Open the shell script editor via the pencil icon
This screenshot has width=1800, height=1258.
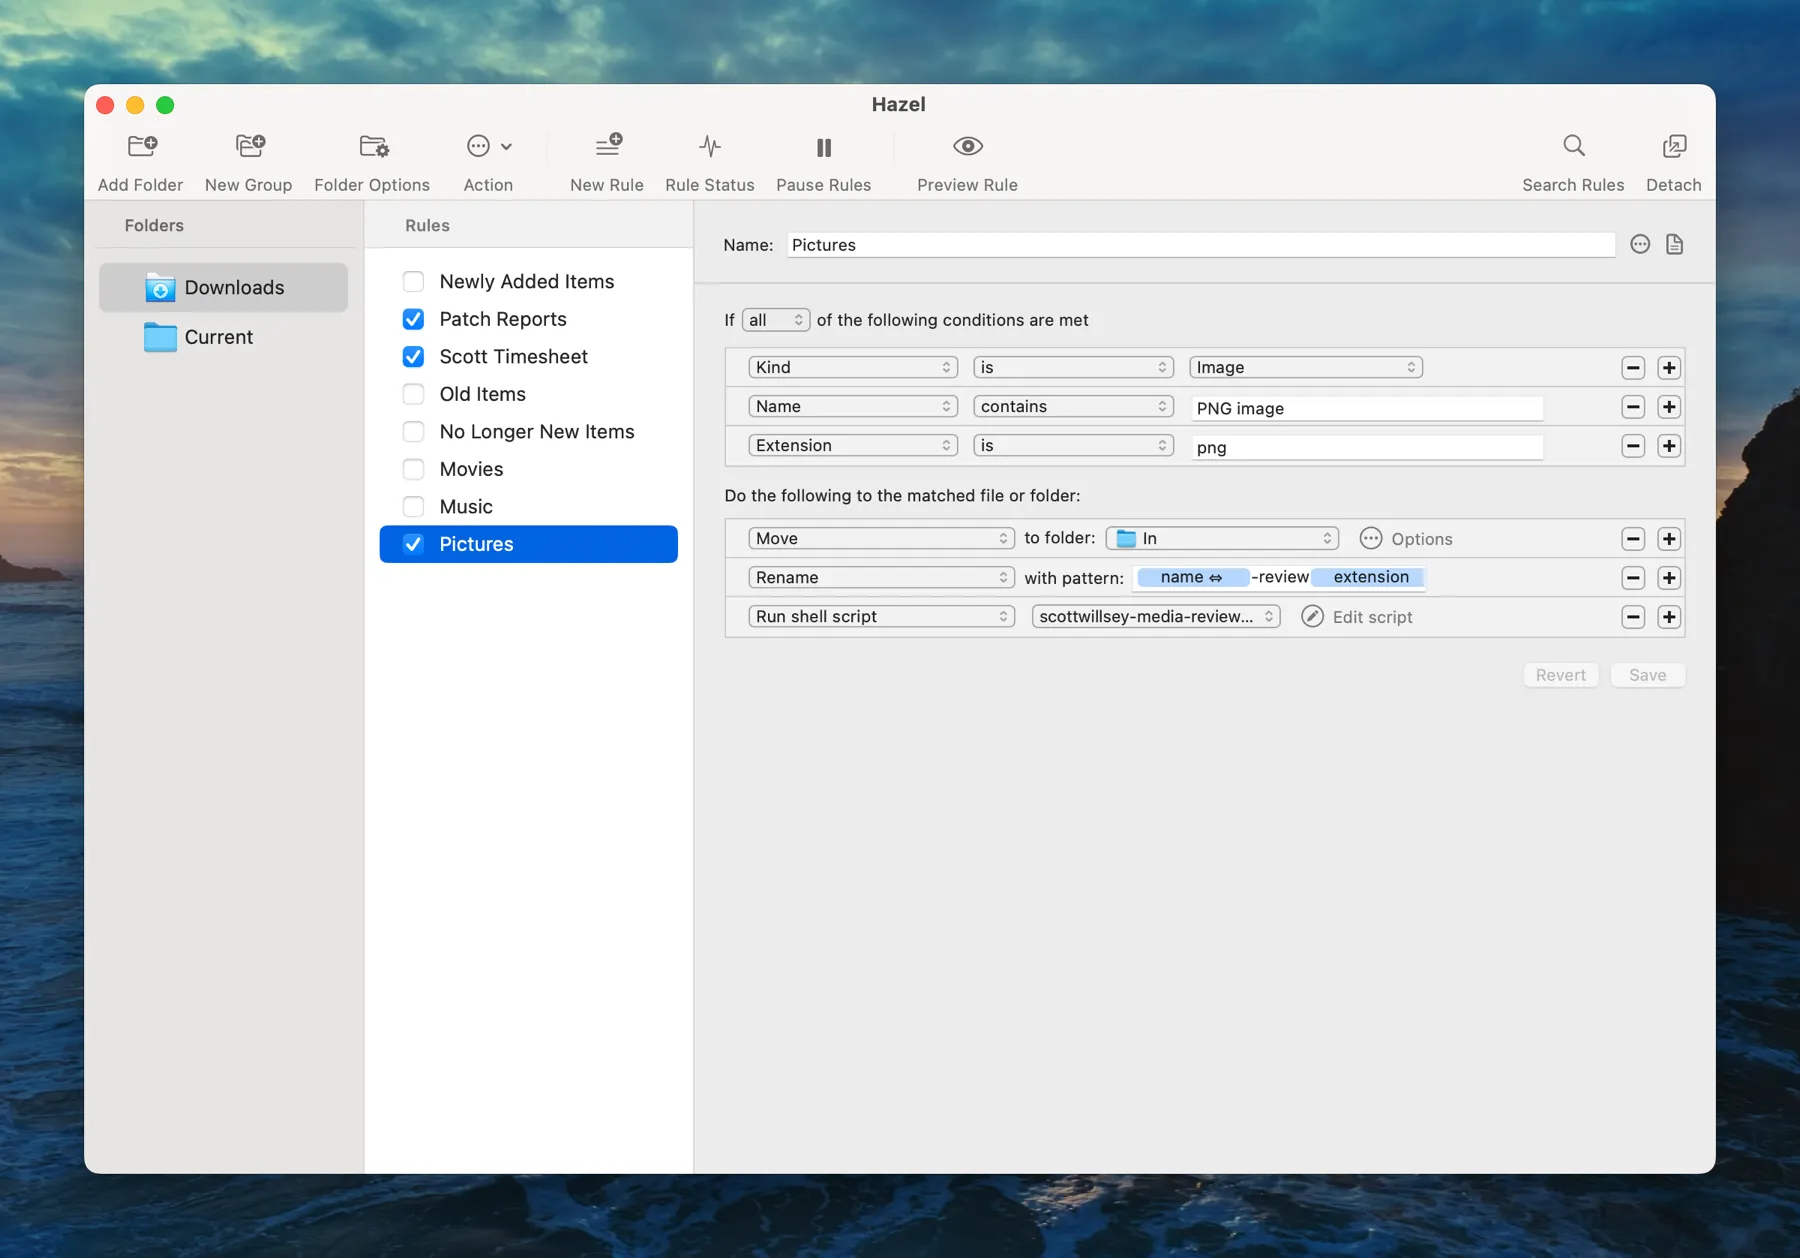pyautogui.click(x=1312, y=616)
